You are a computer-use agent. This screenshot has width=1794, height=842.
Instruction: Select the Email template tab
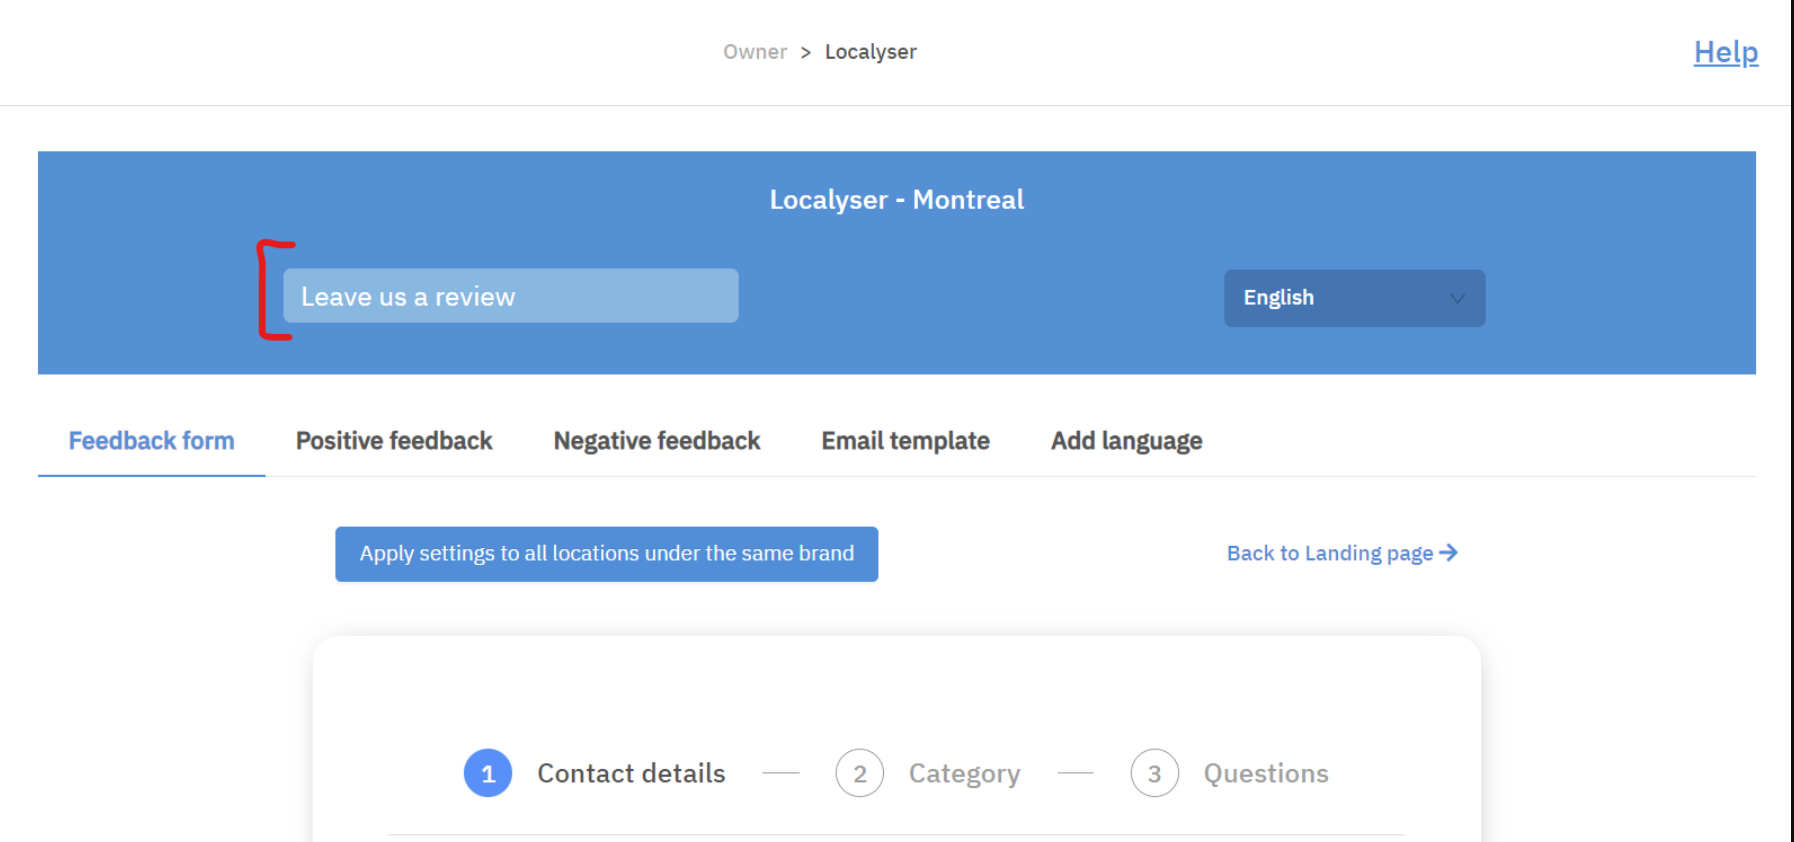coord(905,441)
